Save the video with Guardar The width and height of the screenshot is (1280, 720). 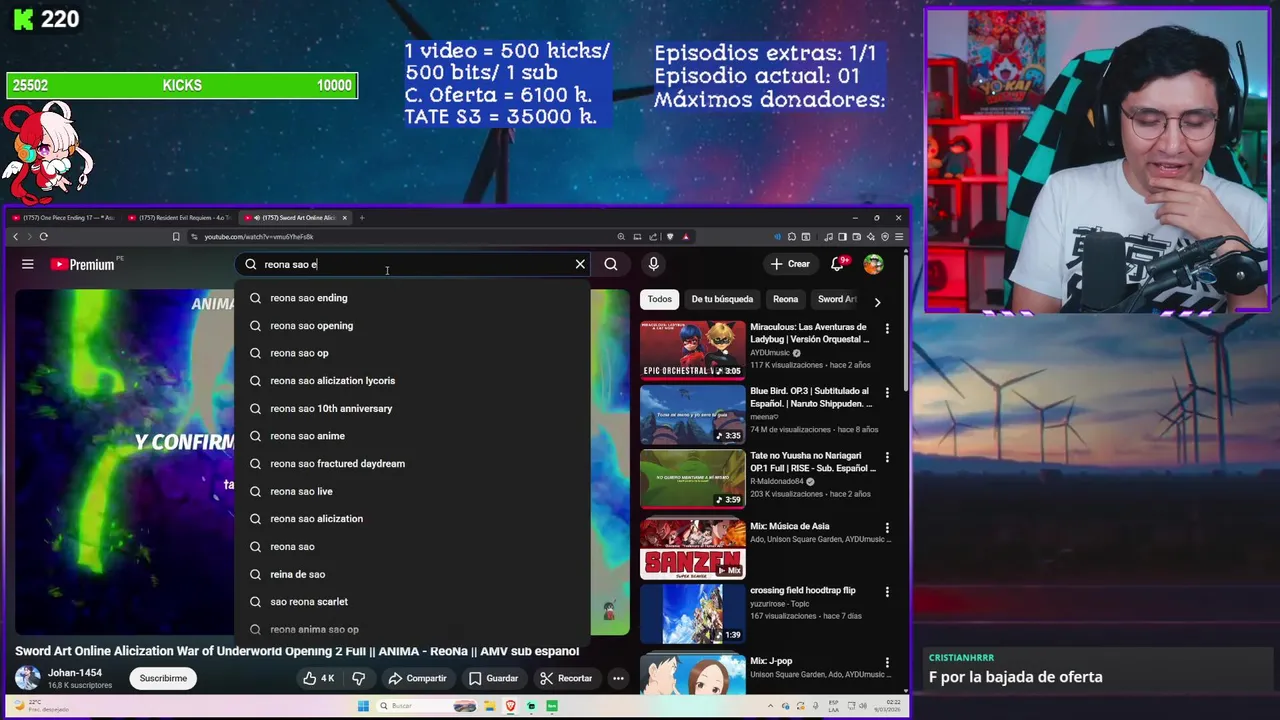pyautogui.click(x=493, y=678)
